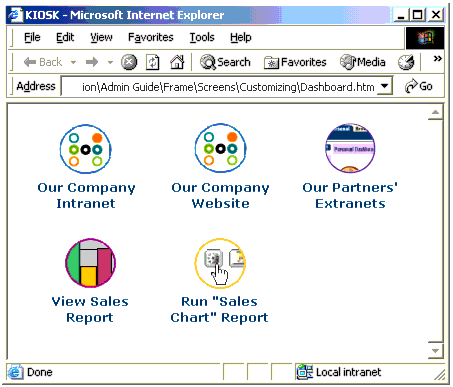This screenshot has height=387, width=453.
Task: Open the Favorites menu
Action: pyautogui.click(x=151, y=37)
